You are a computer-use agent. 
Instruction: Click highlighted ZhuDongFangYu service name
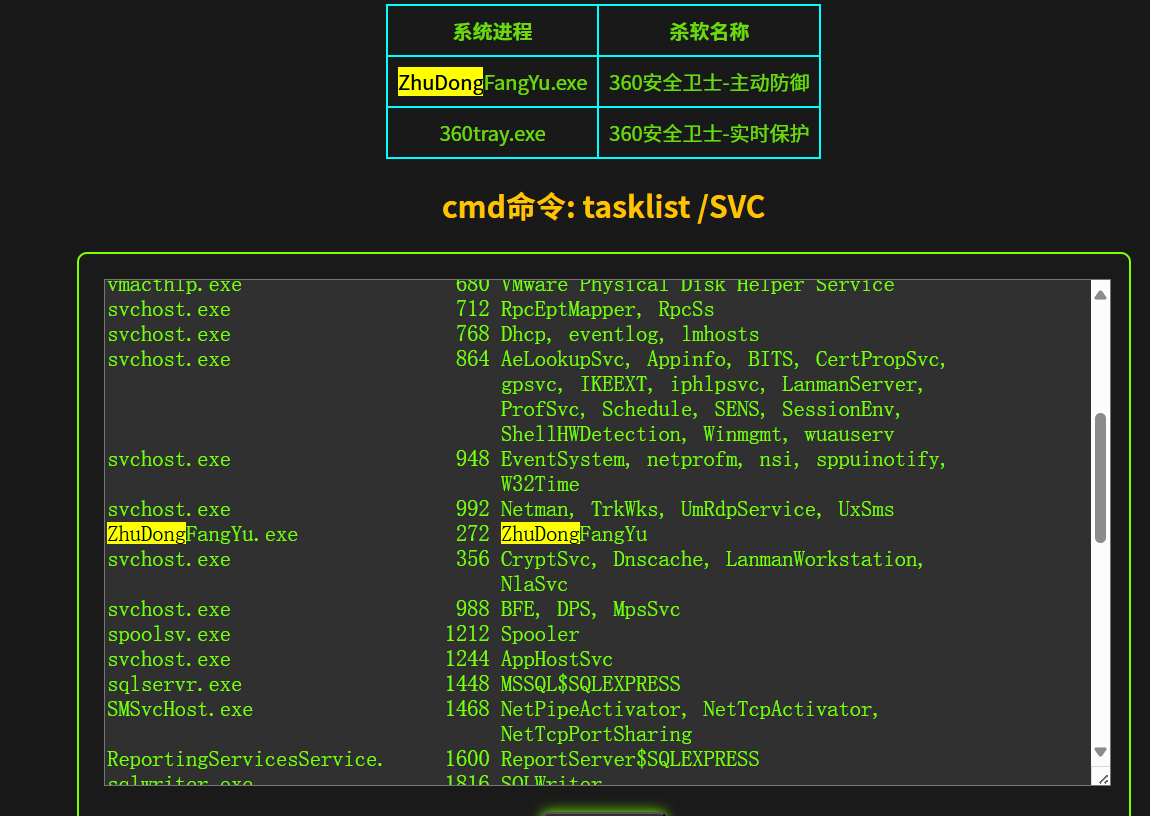coord(574,534)
